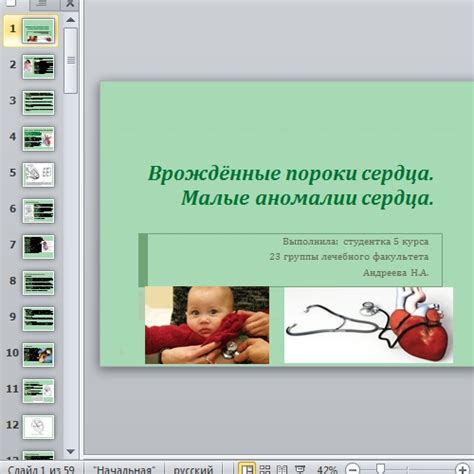Open zoom dialog via 42% level
The height and width of the screenshot is (474, 474).
[327, 470]
